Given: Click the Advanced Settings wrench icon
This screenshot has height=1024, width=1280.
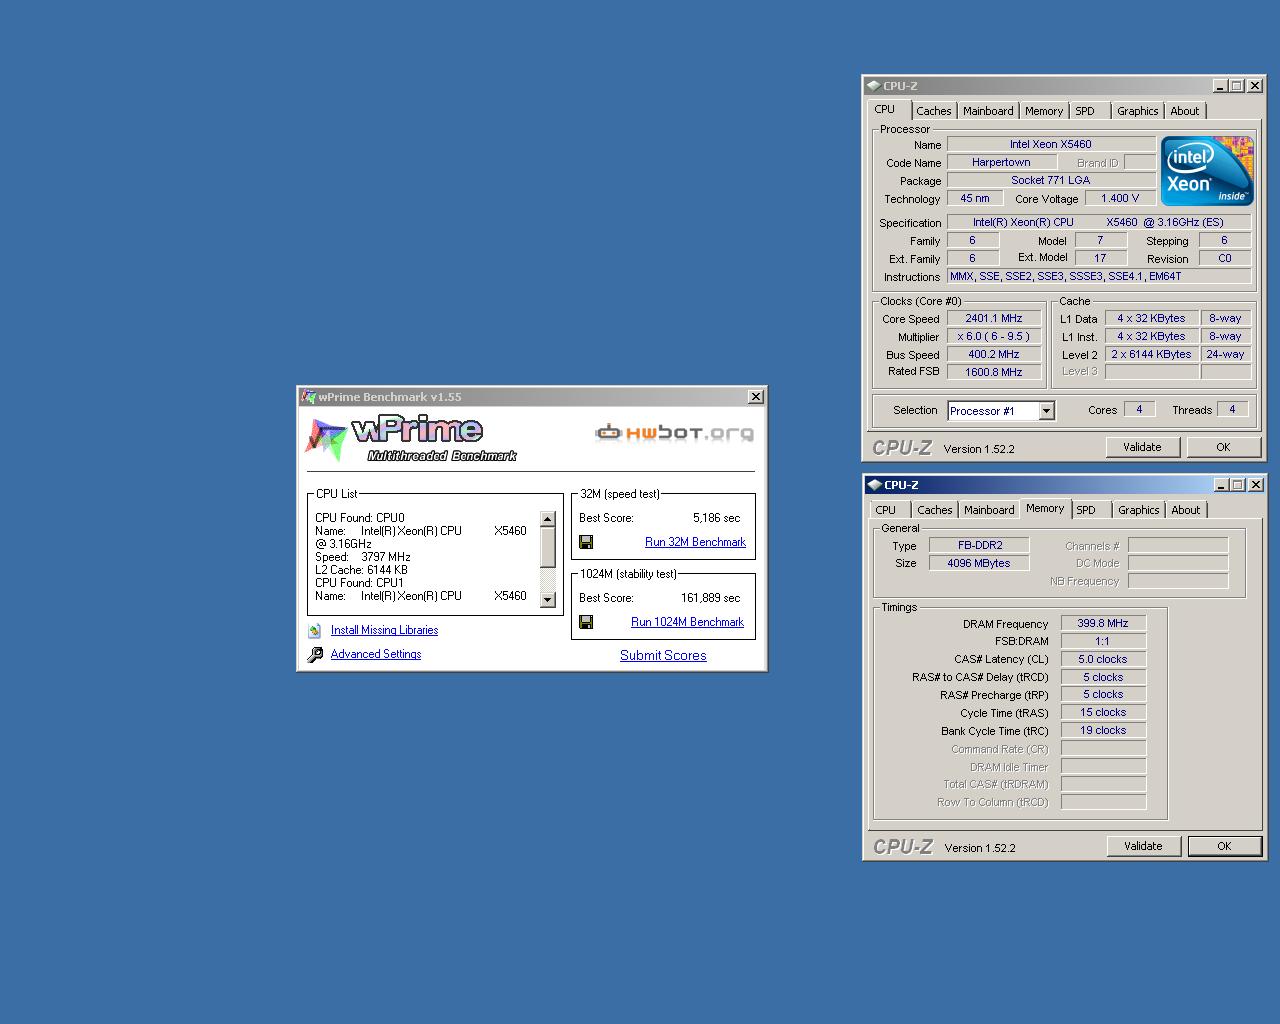Looking at the screenshot, I should point(315,655).
